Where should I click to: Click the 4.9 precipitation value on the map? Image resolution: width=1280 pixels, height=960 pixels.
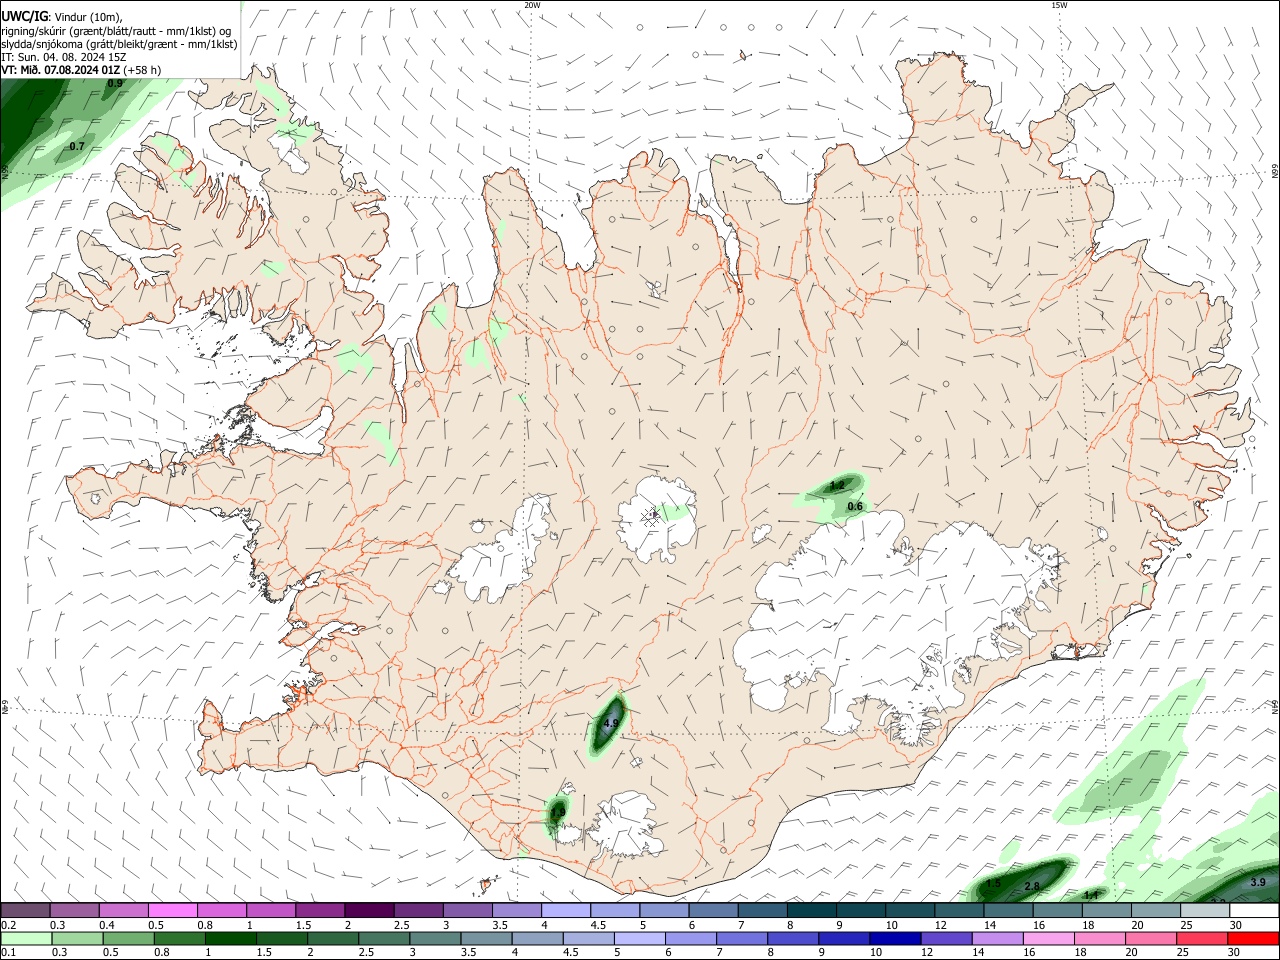(x=612, y=723)
